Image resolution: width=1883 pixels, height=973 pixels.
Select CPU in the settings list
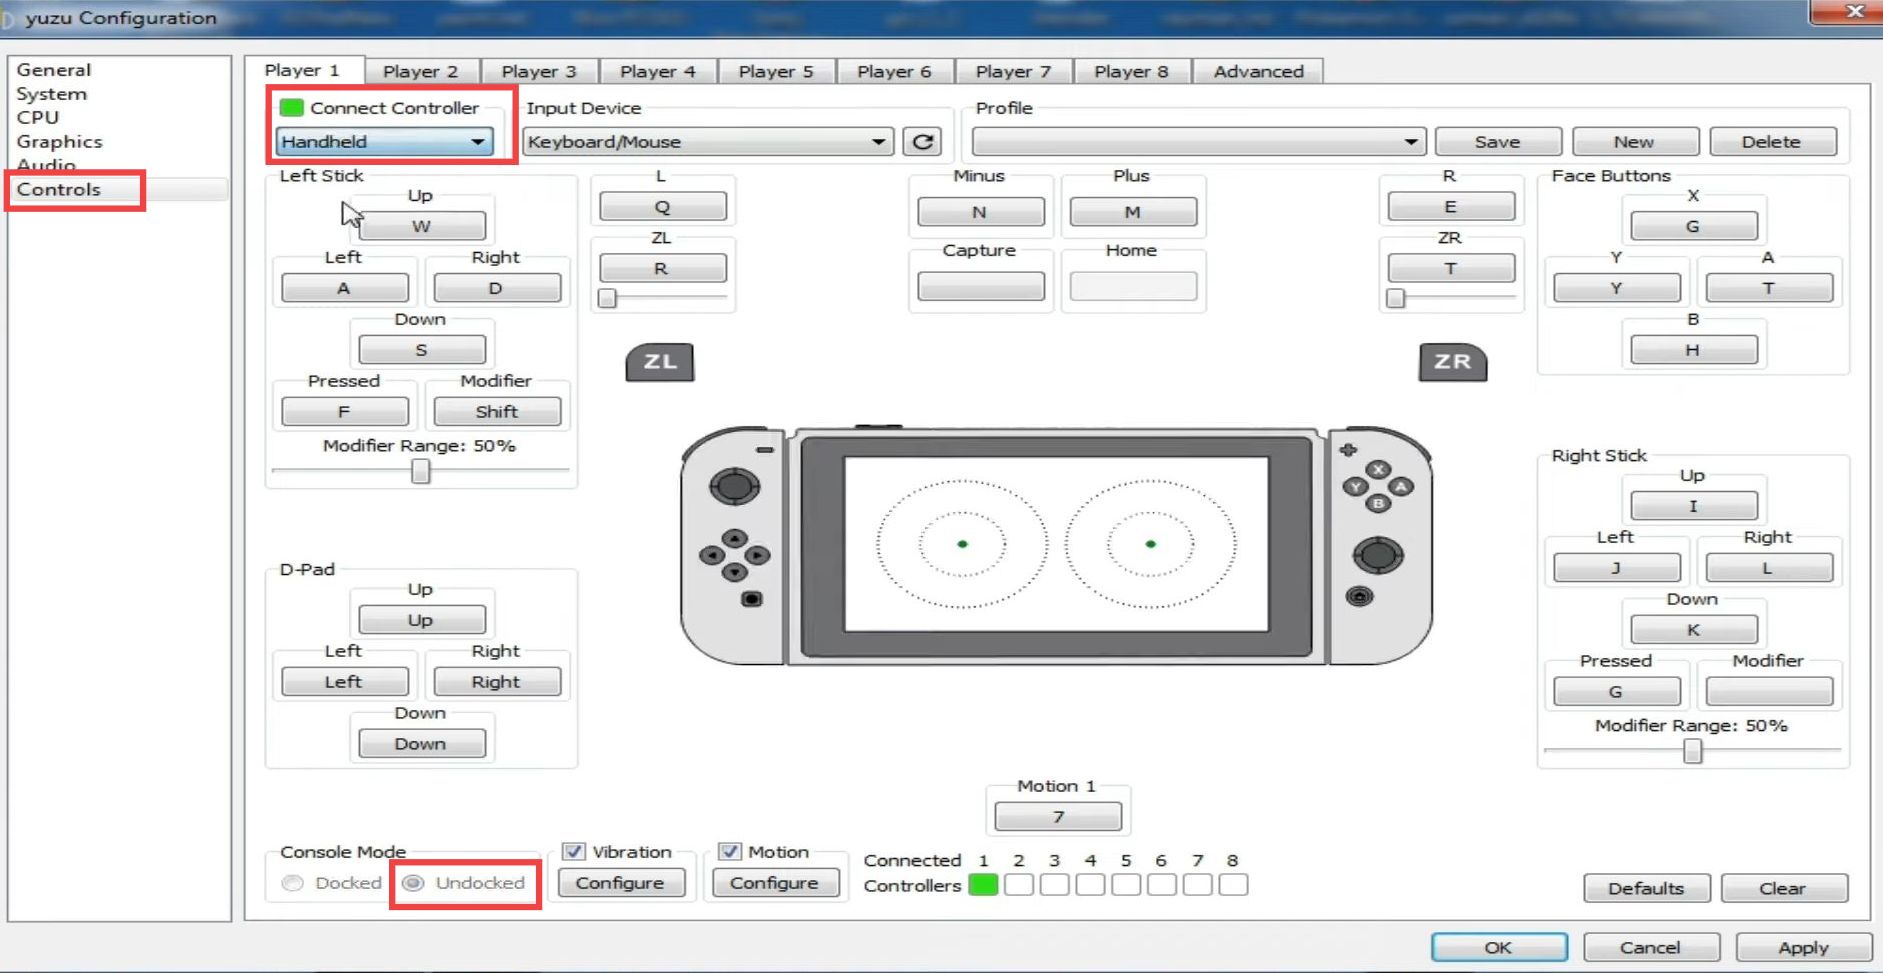38,117
